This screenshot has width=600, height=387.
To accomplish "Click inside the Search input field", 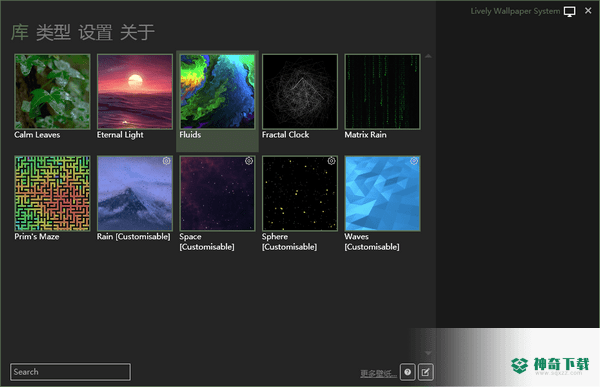I will 70,372.
